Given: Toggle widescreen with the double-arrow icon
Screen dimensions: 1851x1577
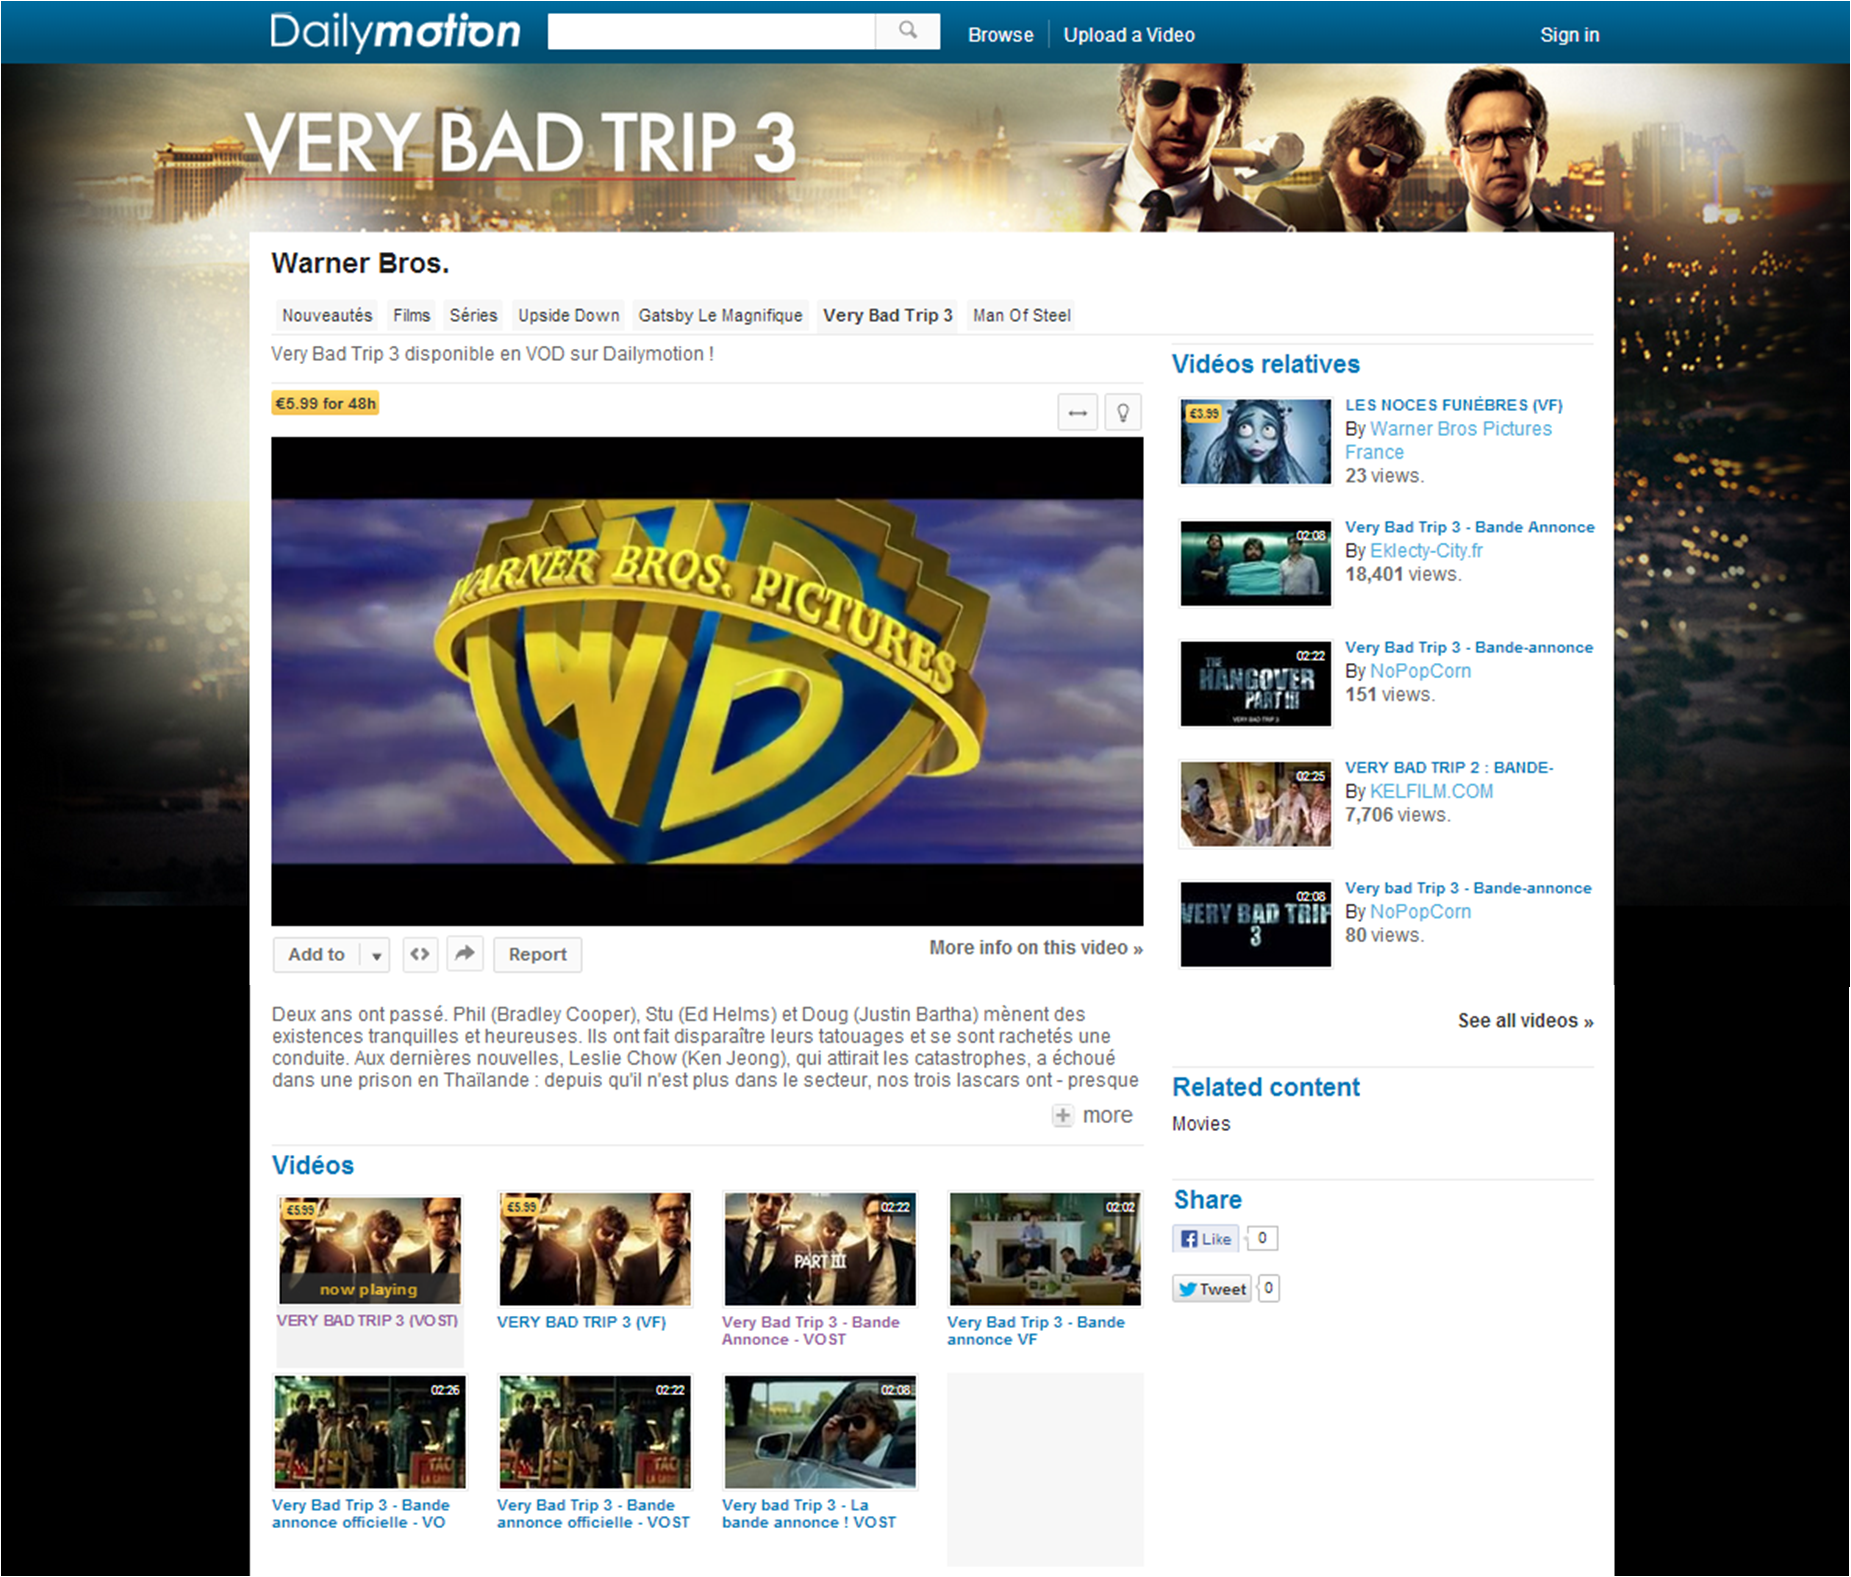Looking at the screenshot, I should (1077, 411).
